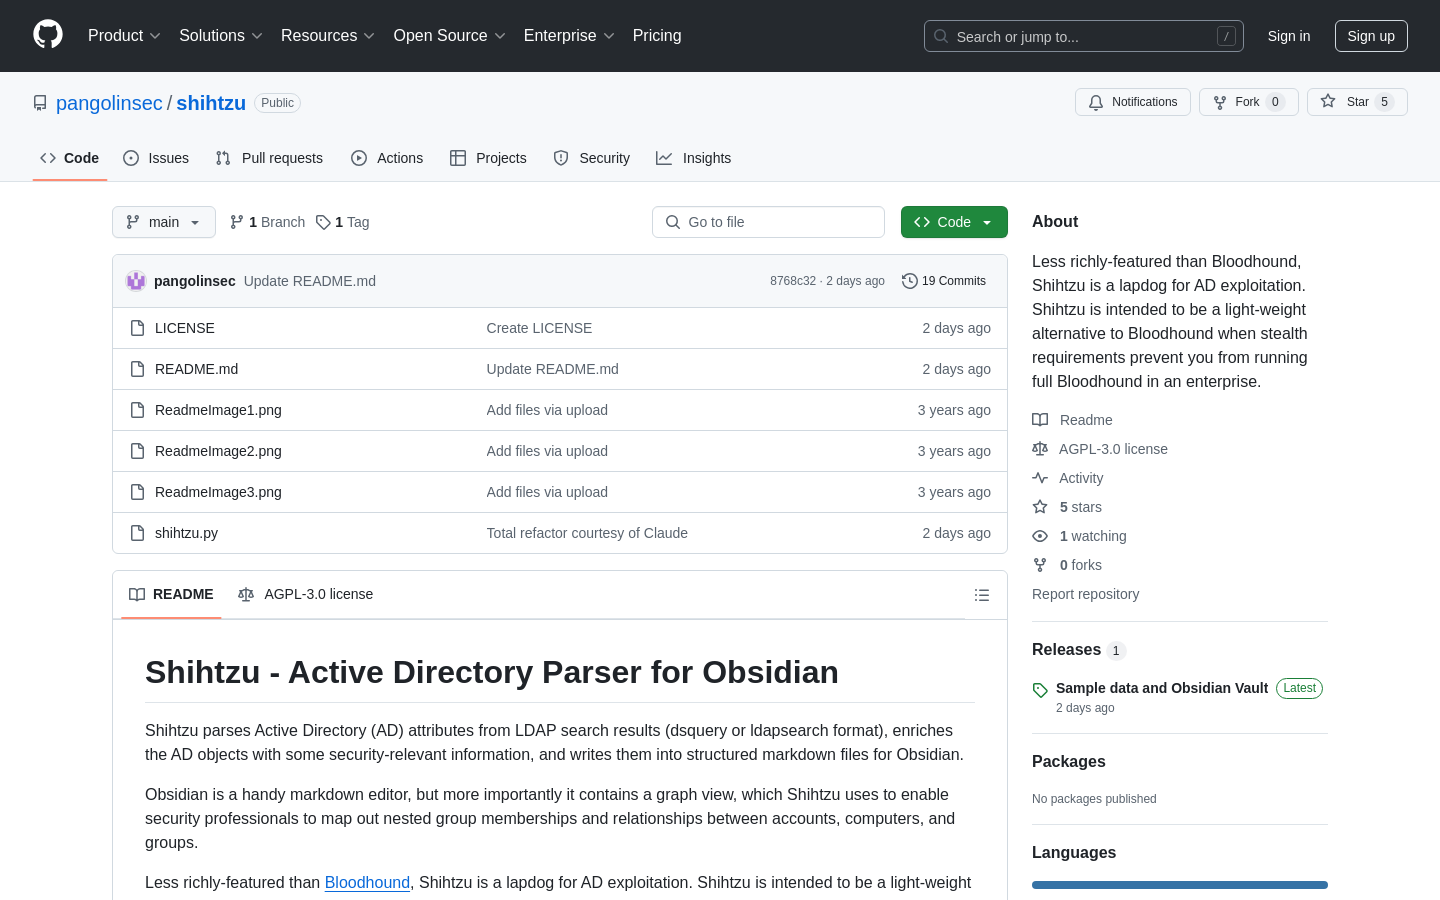Open the README outline list icon

coord(982,595)
